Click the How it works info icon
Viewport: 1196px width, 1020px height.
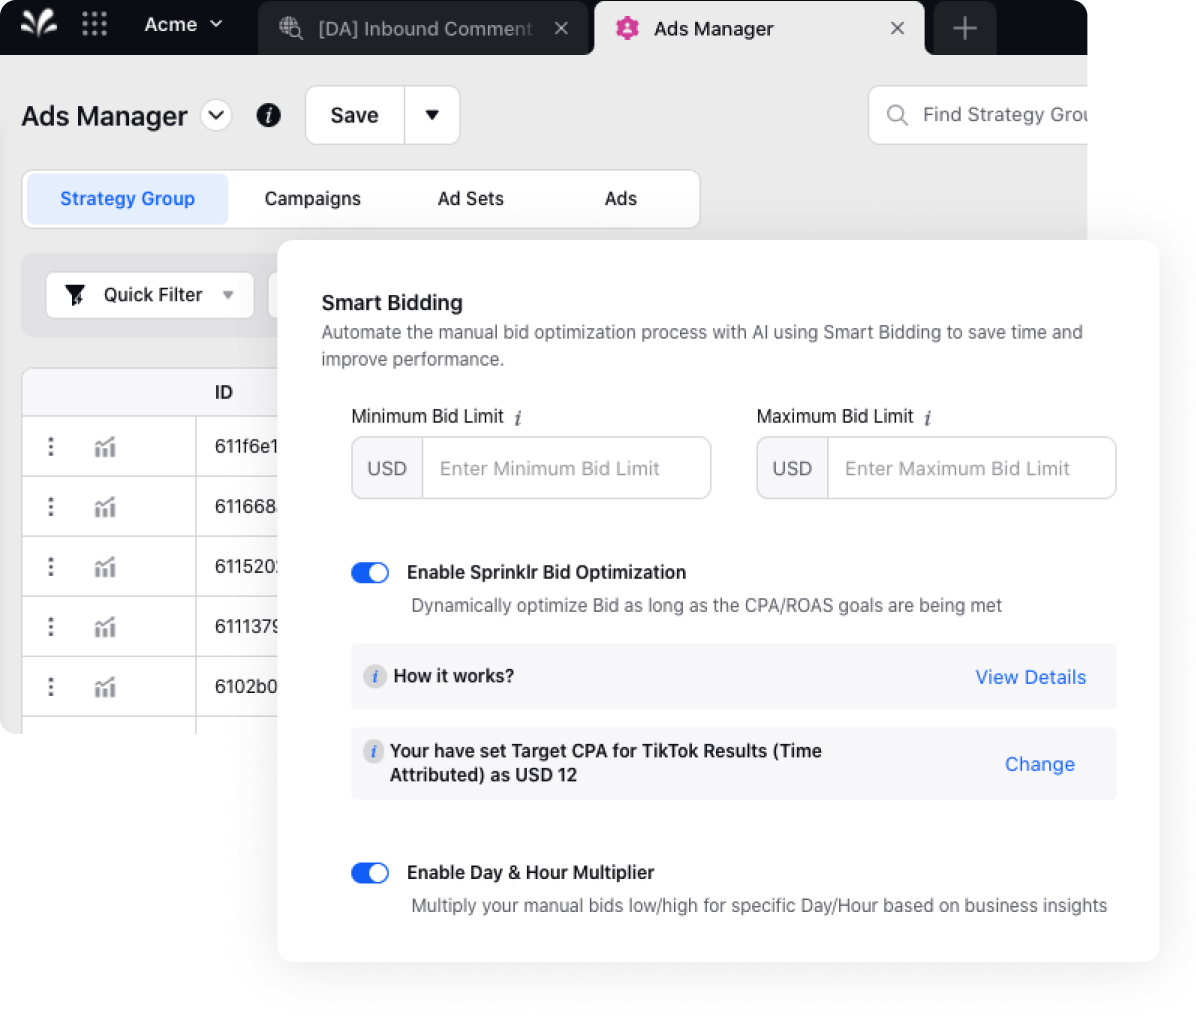click(375, 676)
